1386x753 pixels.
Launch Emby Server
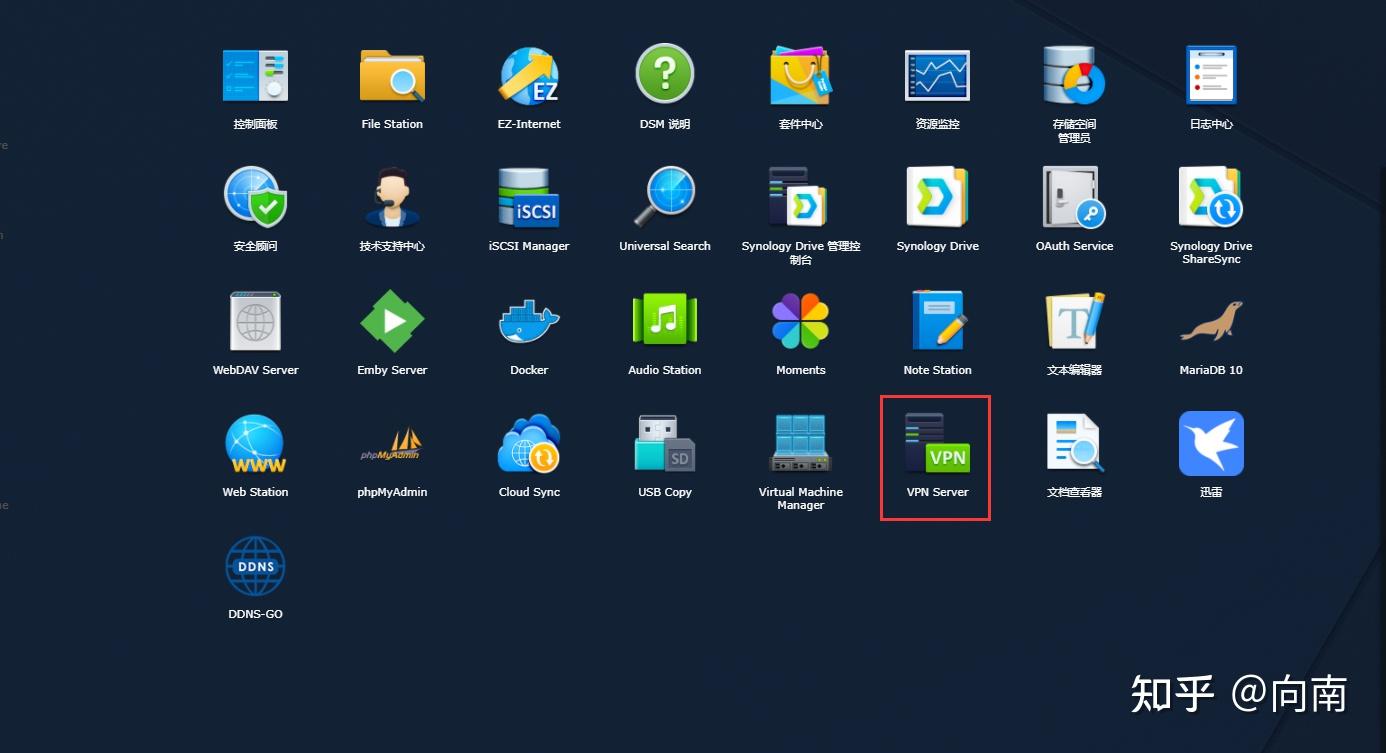click(392, 321)
